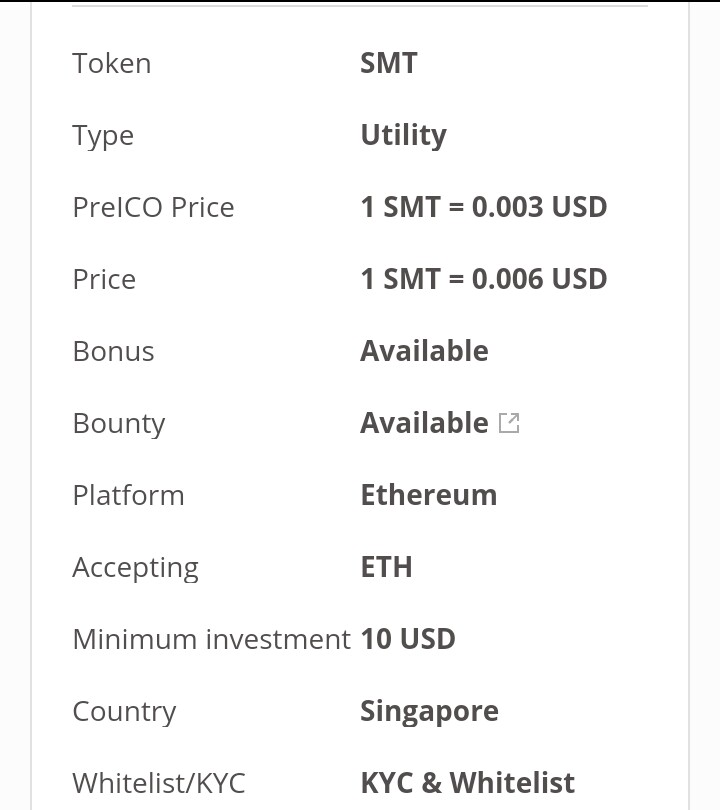This screenshot has height=810, width=720.
Task: Click the KYC & Whitelist value
Action: pos(467,782)
